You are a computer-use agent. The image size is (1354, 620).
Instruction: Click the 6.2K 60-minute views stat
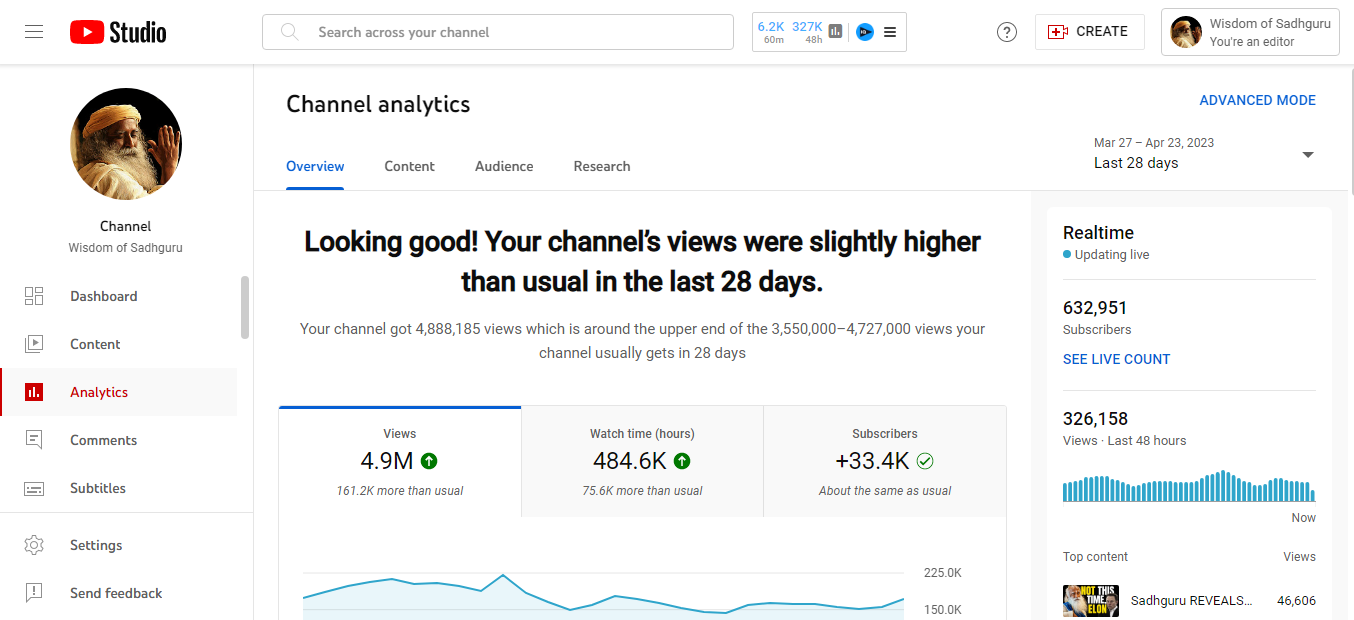[x=771, y=32]
